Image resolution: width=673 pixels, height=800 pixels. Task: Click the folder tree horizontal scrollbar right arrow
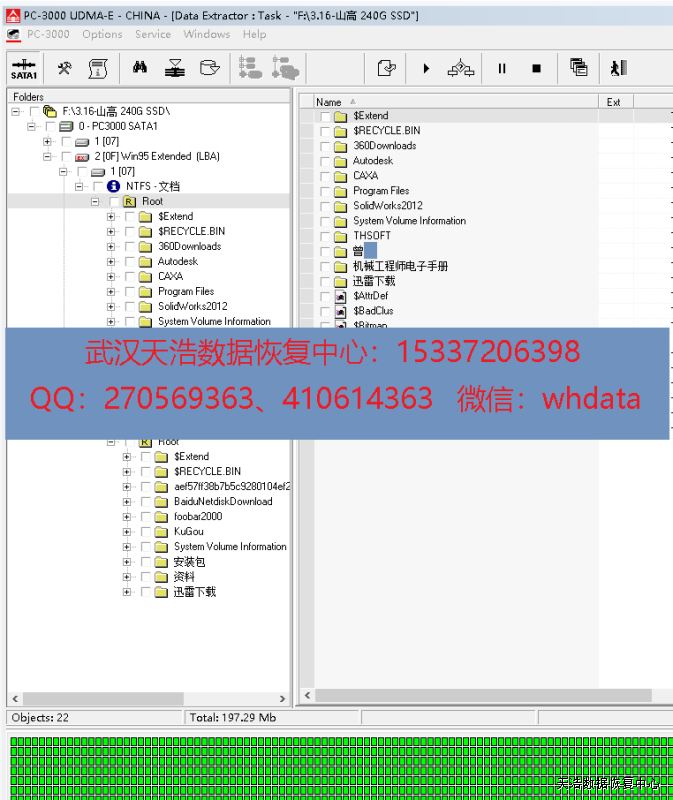pyautogui.click(x=282, y=699)
